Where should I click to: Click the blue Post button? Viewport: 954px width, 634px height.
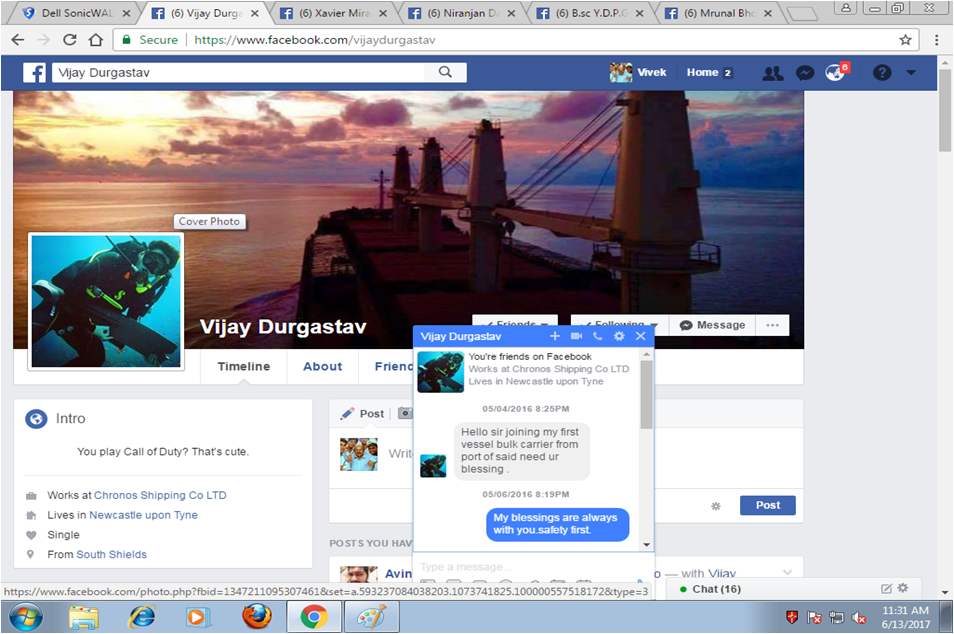pos(767,505)
